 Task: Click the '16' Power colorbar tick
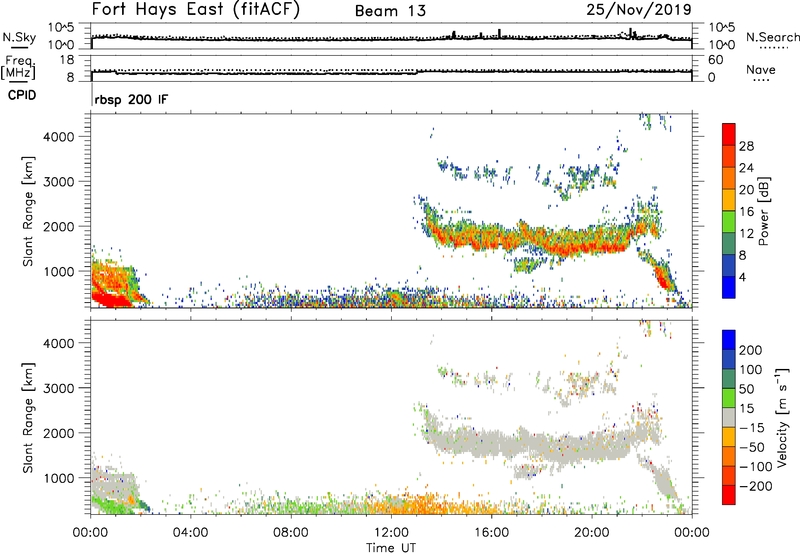[746, 211]
